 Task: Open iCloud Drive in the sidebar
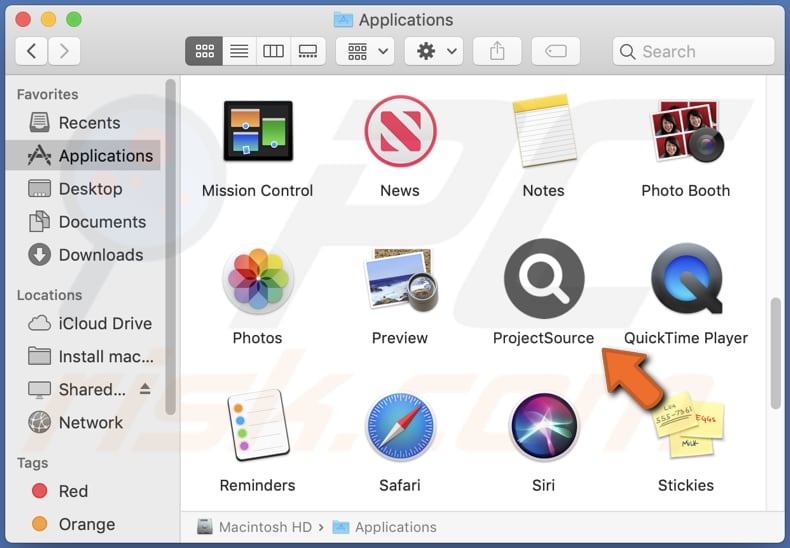[x=83, y=323]
